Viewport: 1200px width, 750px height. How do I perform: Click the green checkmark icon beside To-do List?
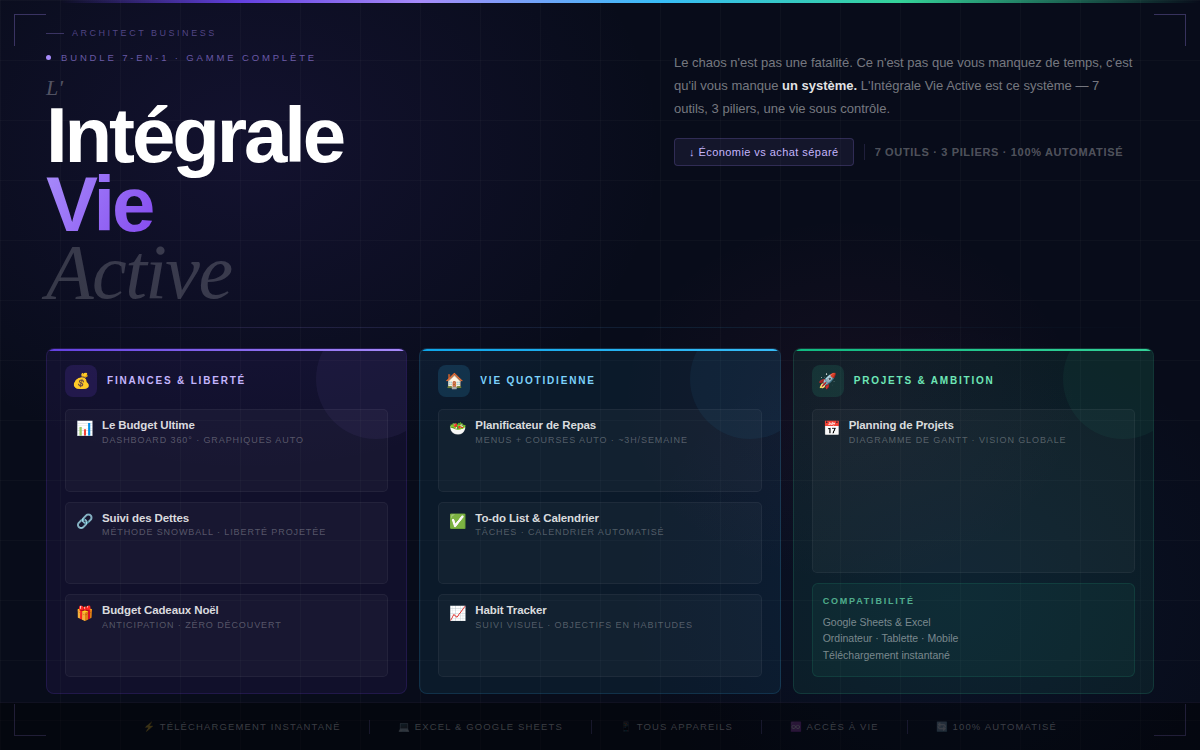pos(458,521)
